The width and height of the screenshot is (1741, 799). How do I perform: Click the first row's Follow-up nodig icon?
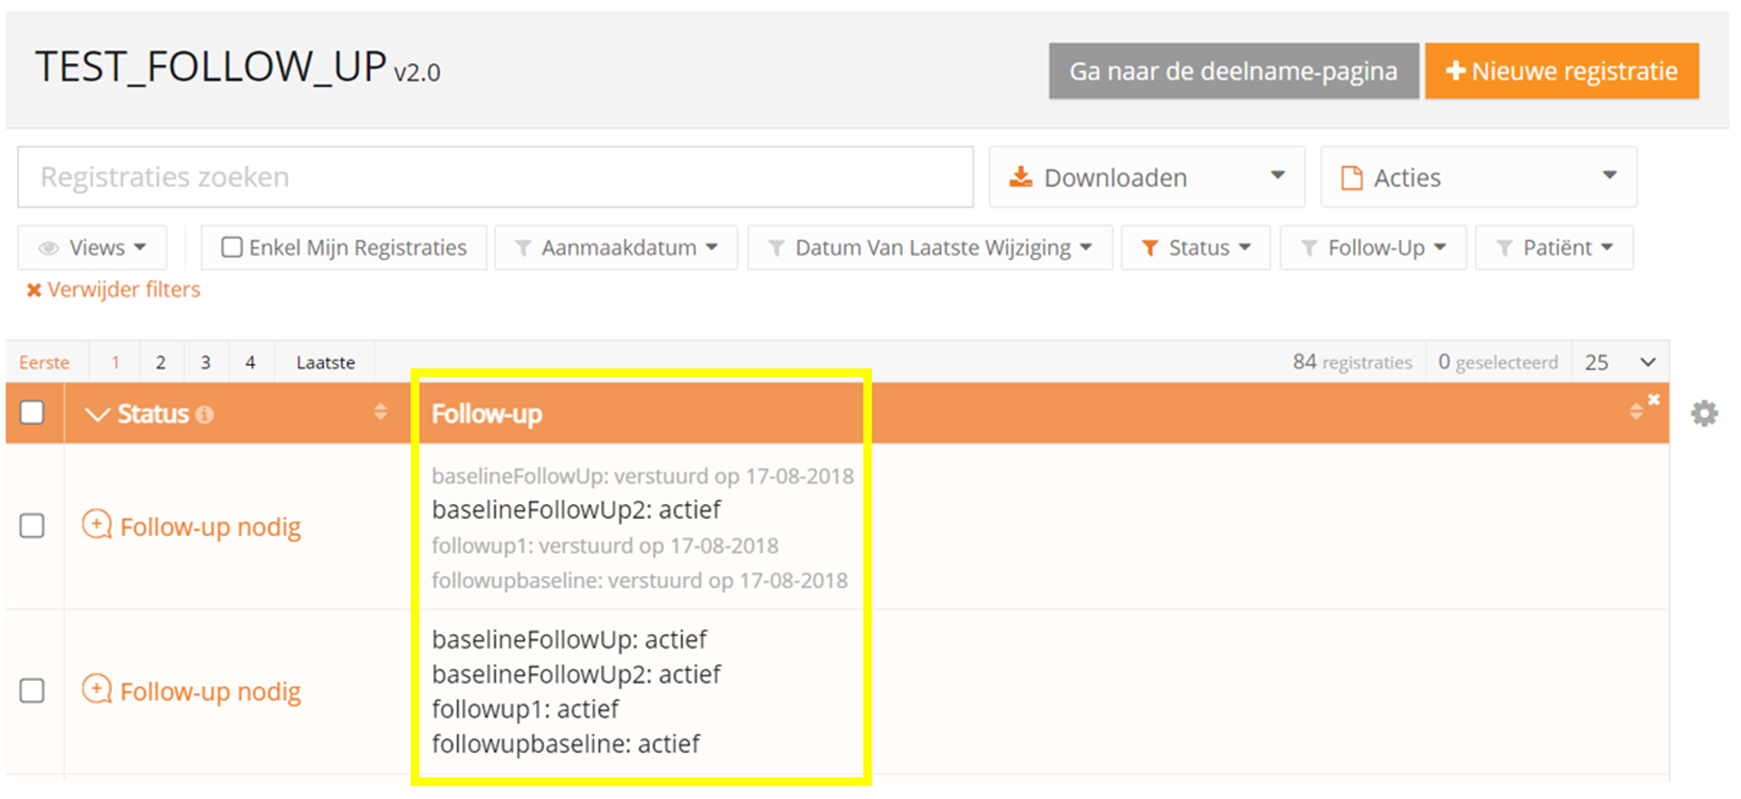pos(97,524)
